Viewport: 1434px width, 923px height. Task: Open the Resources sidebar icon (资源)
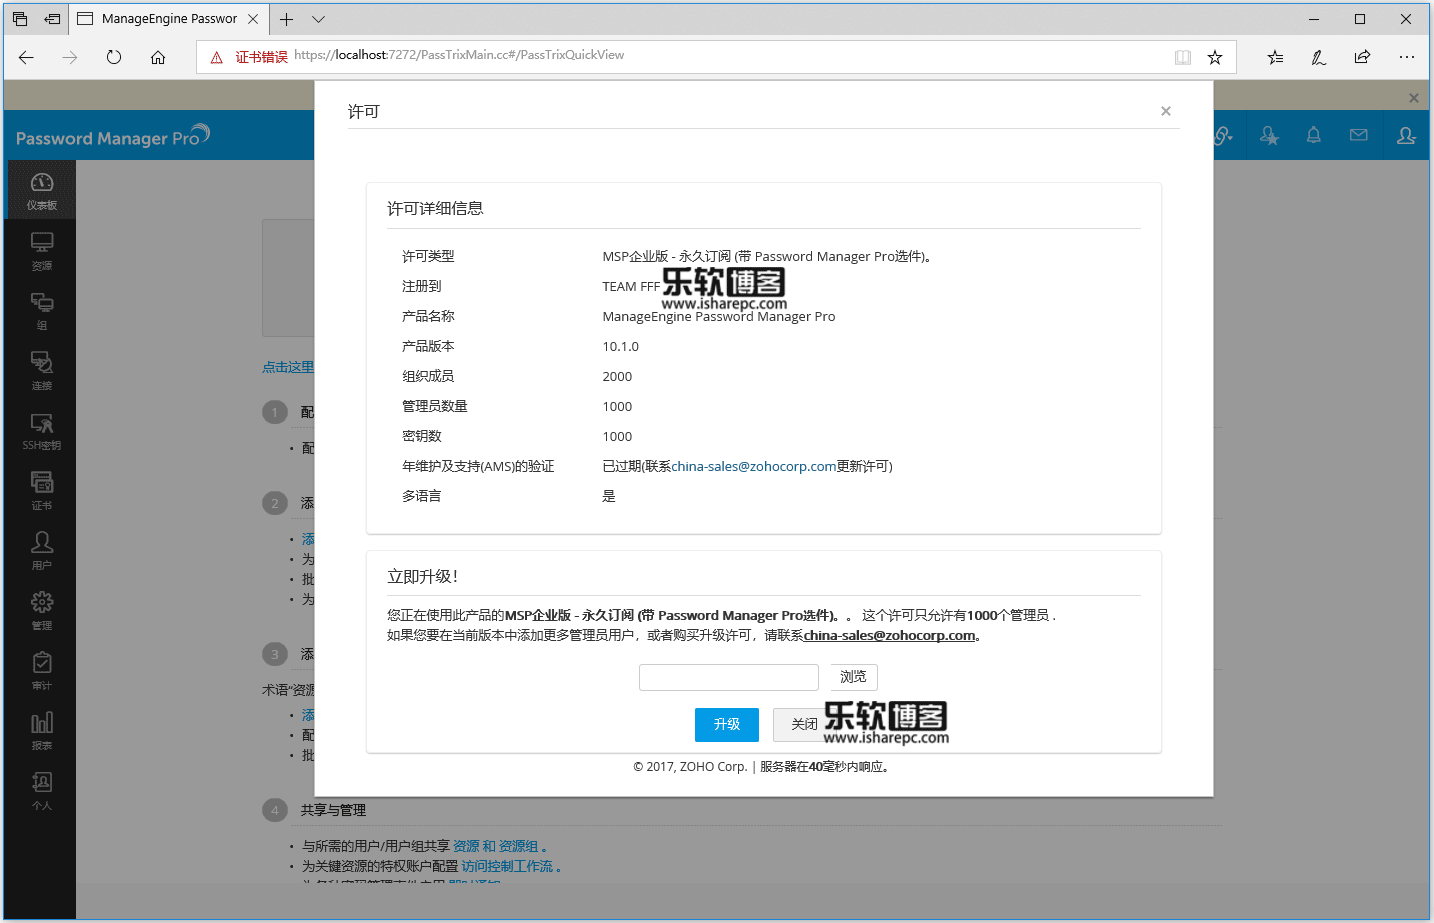[x=41, y=251]
